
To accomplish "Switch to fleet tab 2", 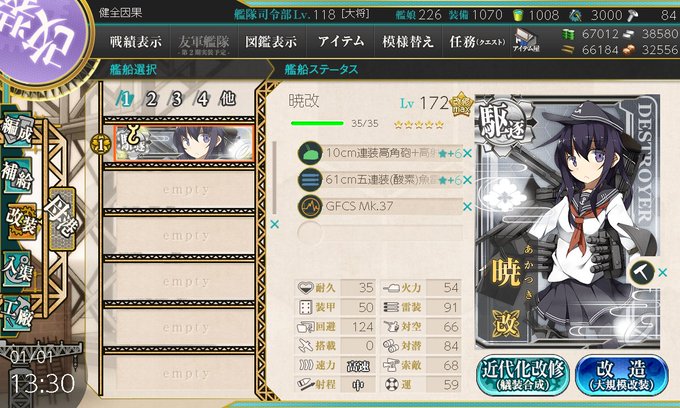I will (x=151, y=99).
